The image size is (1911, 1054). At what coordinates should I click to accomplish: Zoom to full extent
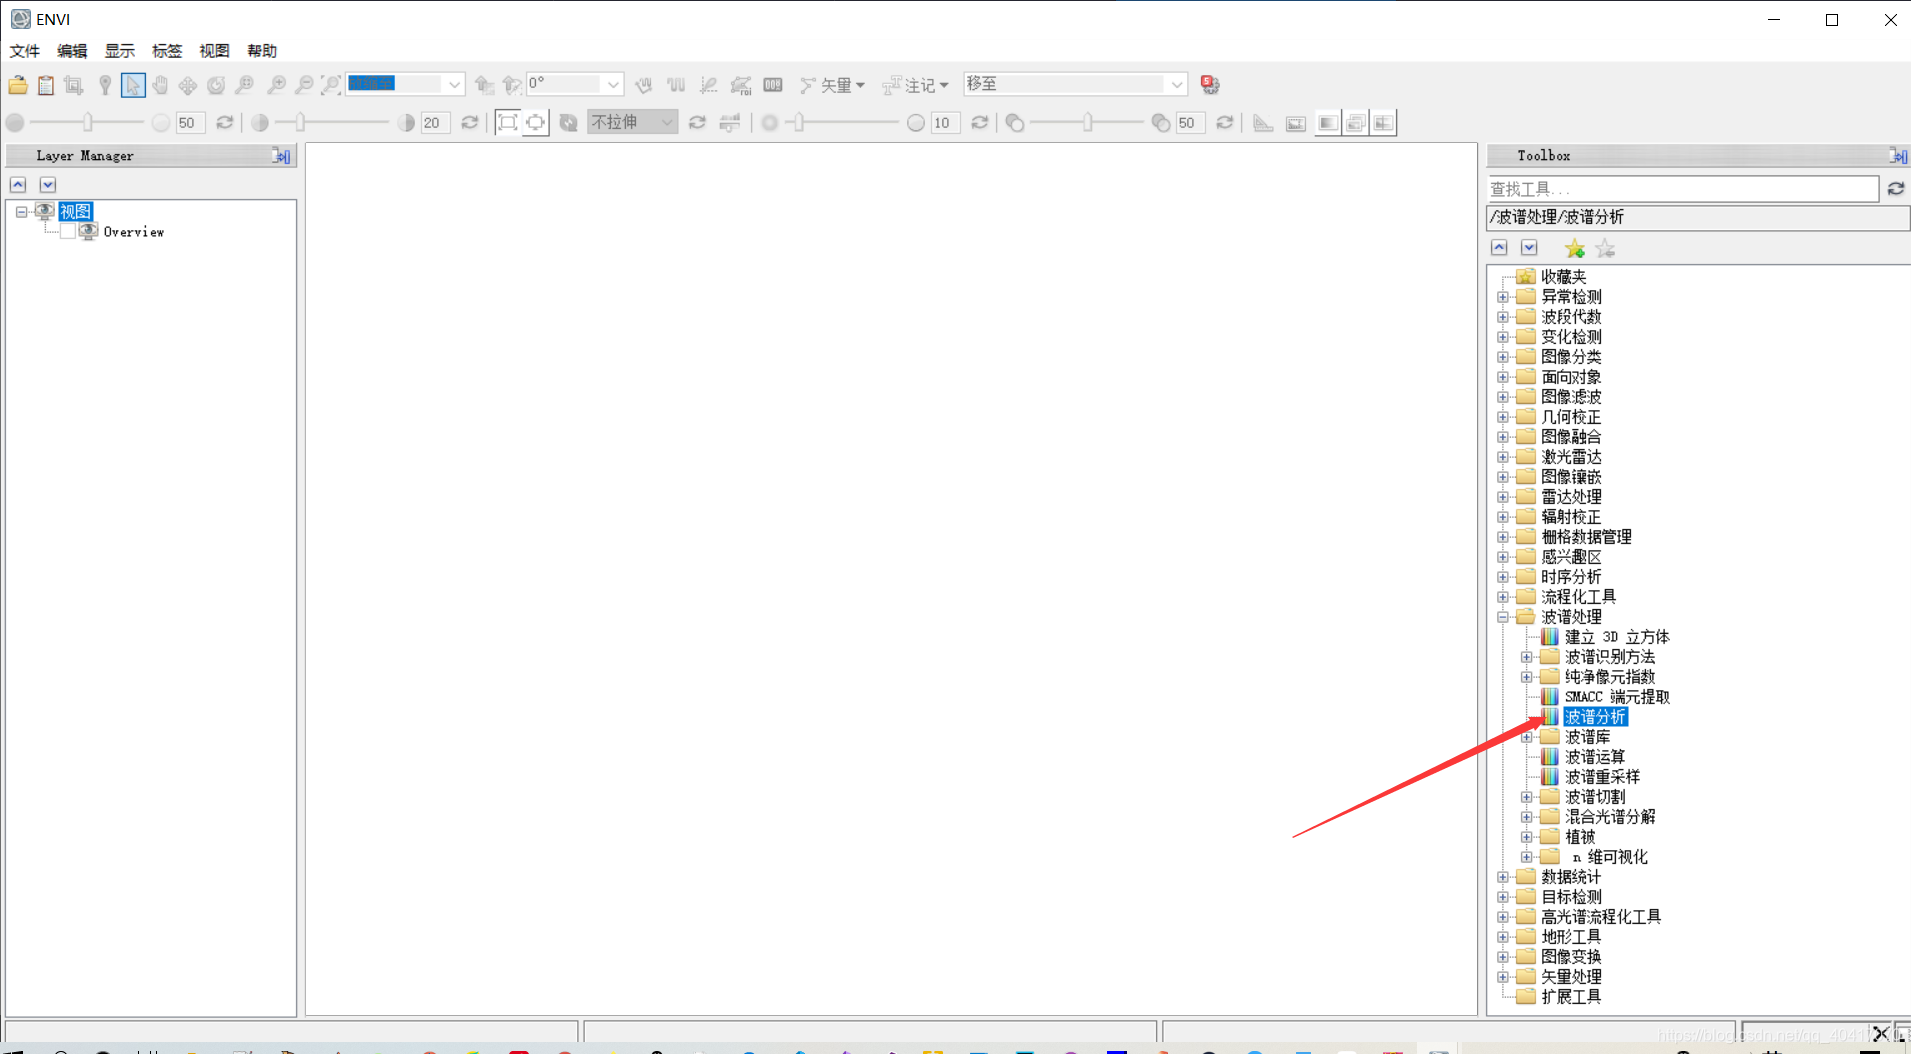click(331, 85)
